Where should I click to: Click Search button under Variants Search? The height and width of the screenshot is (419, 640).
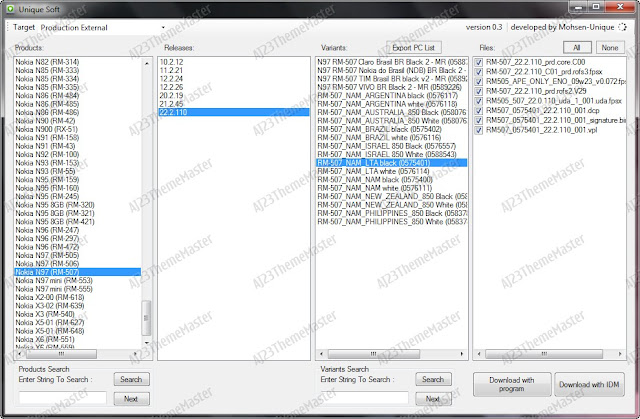(x=433, y=379)
